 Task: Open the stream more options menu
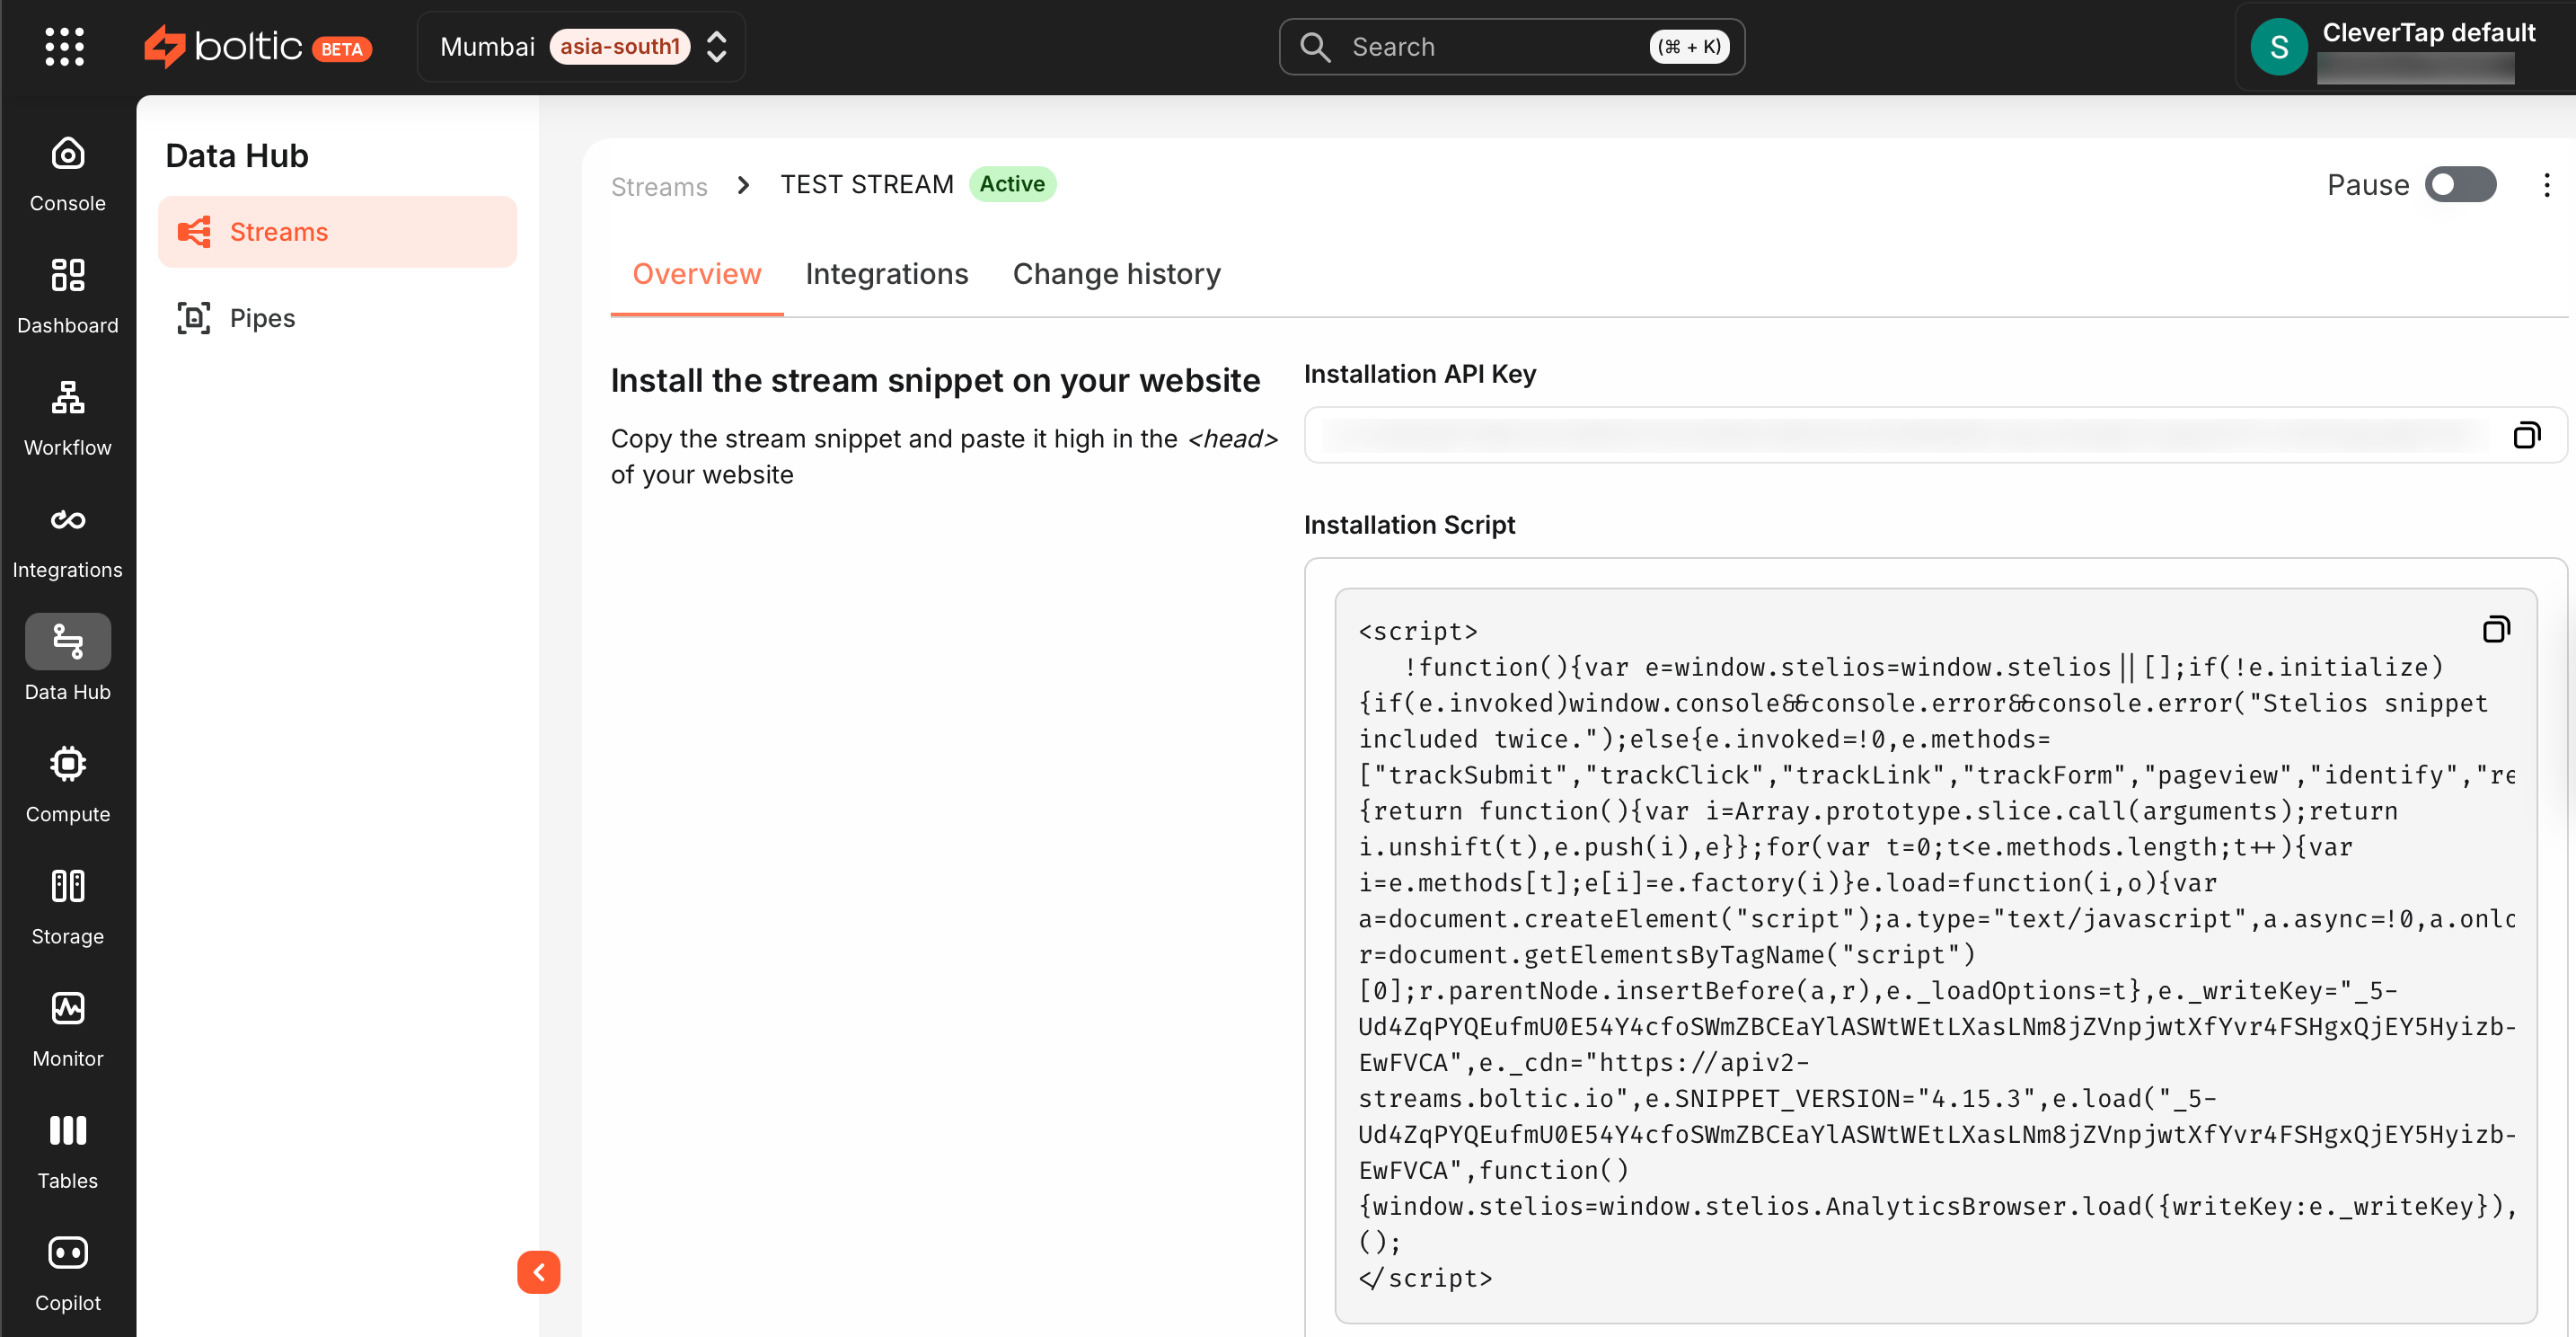pos(2546,185)
